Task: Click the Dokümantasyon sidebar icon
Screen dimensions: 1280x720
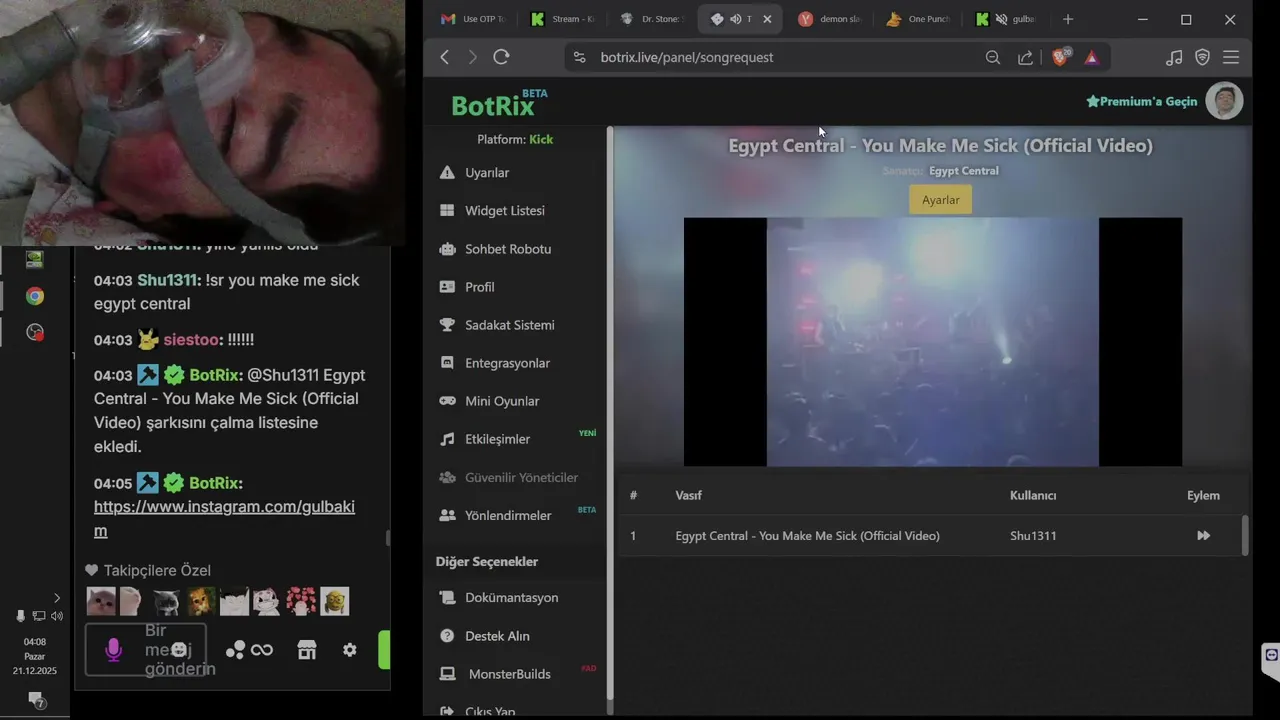Action: [x=447, y=598]
